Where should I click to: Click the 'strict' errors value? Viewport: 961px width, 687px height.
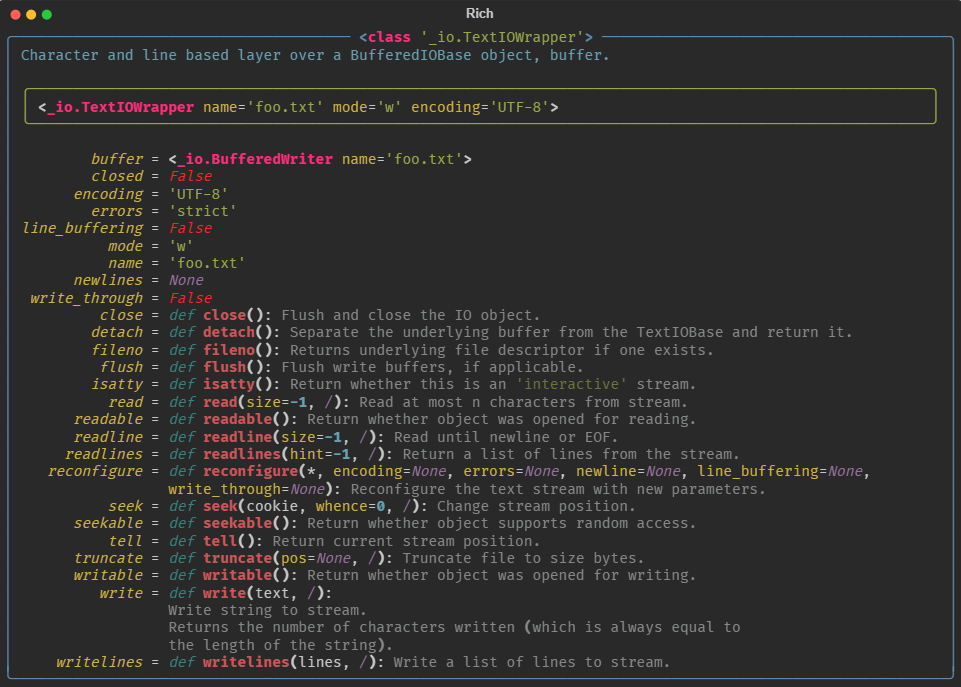203,211
